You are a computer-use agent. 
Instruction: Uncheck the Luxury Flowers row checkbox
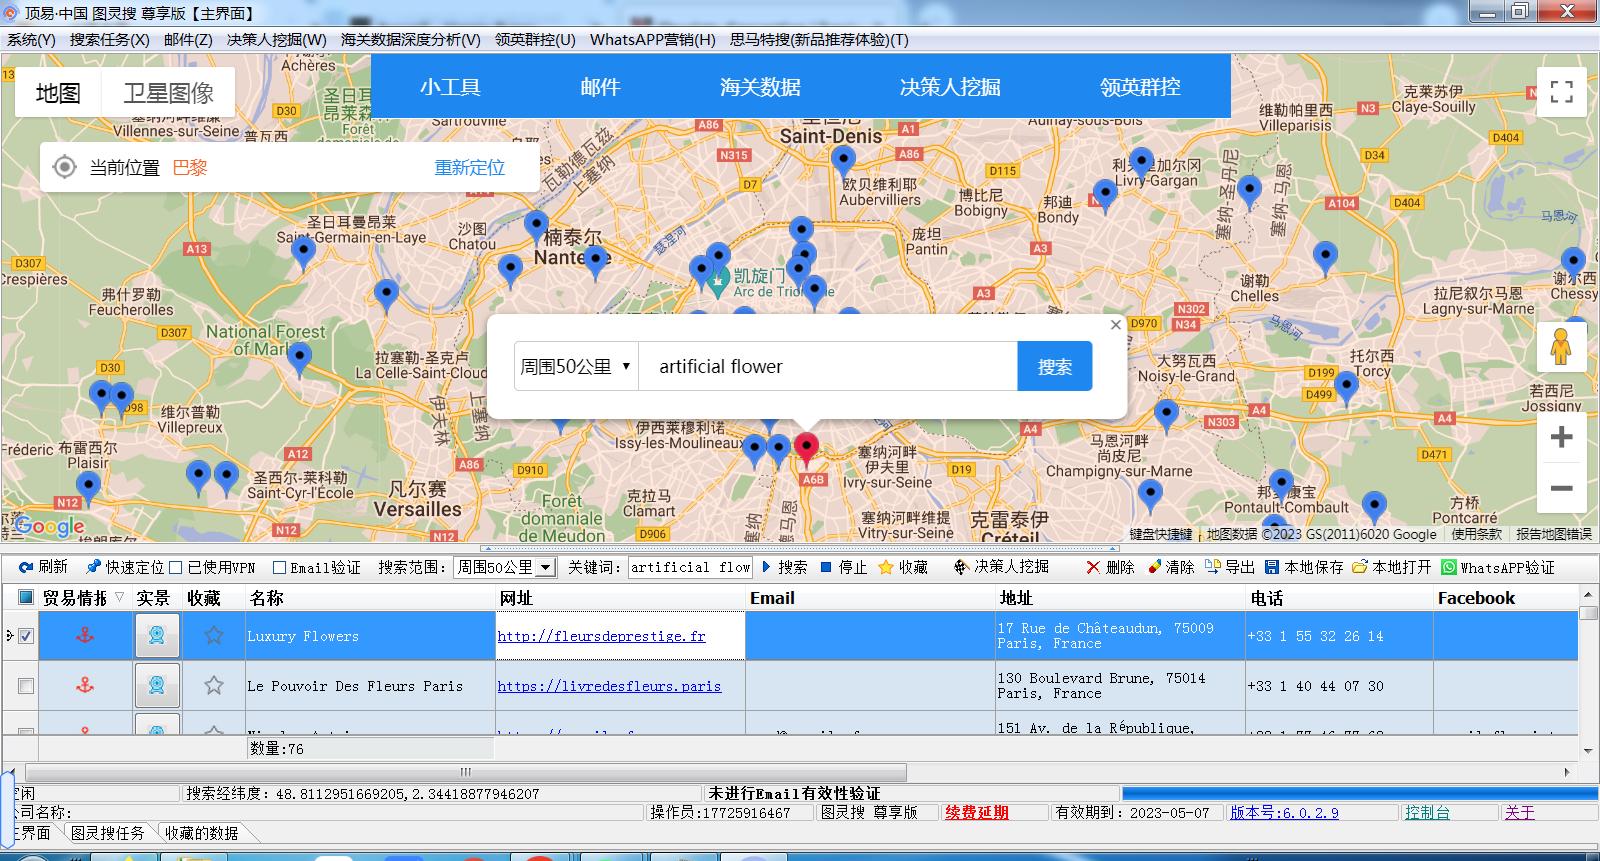coord(26,636)
